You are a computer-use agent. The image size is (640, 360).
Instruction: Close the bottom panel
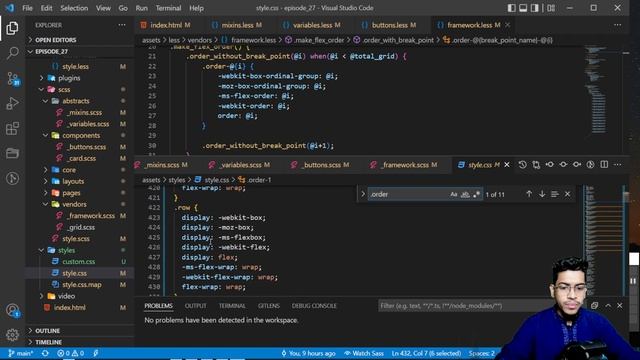[x=620, y=305]
